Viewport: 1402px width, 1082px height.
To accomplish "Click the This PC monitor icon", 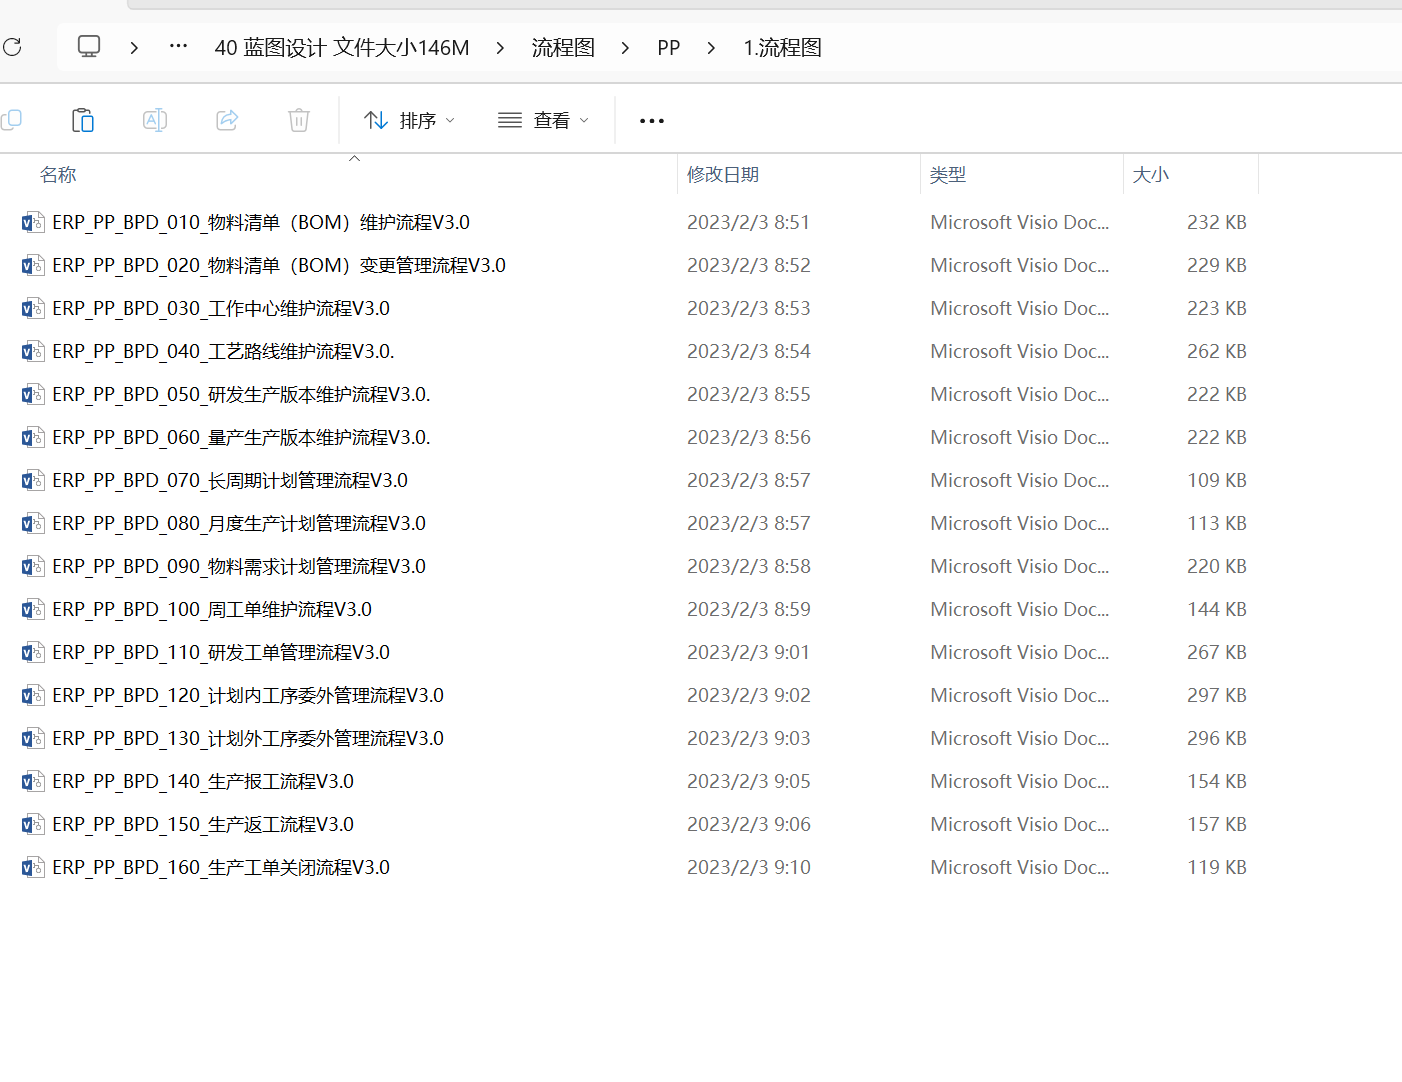I will (89, 47).
